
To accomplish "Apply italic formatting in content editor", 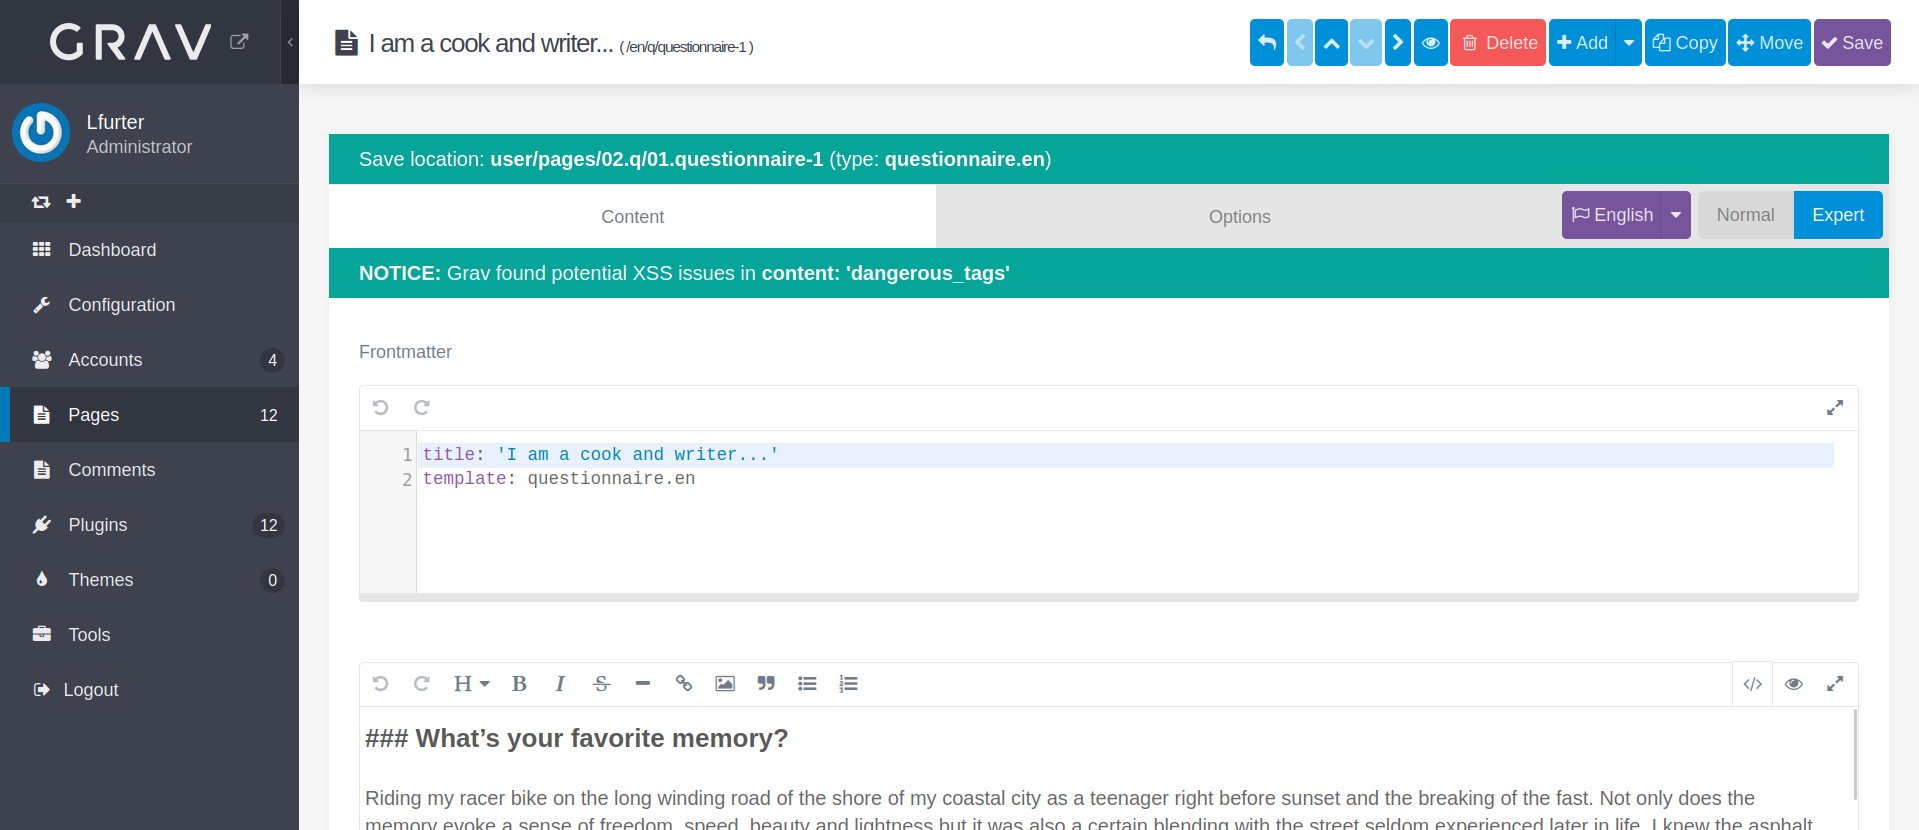I will point(560,684).
